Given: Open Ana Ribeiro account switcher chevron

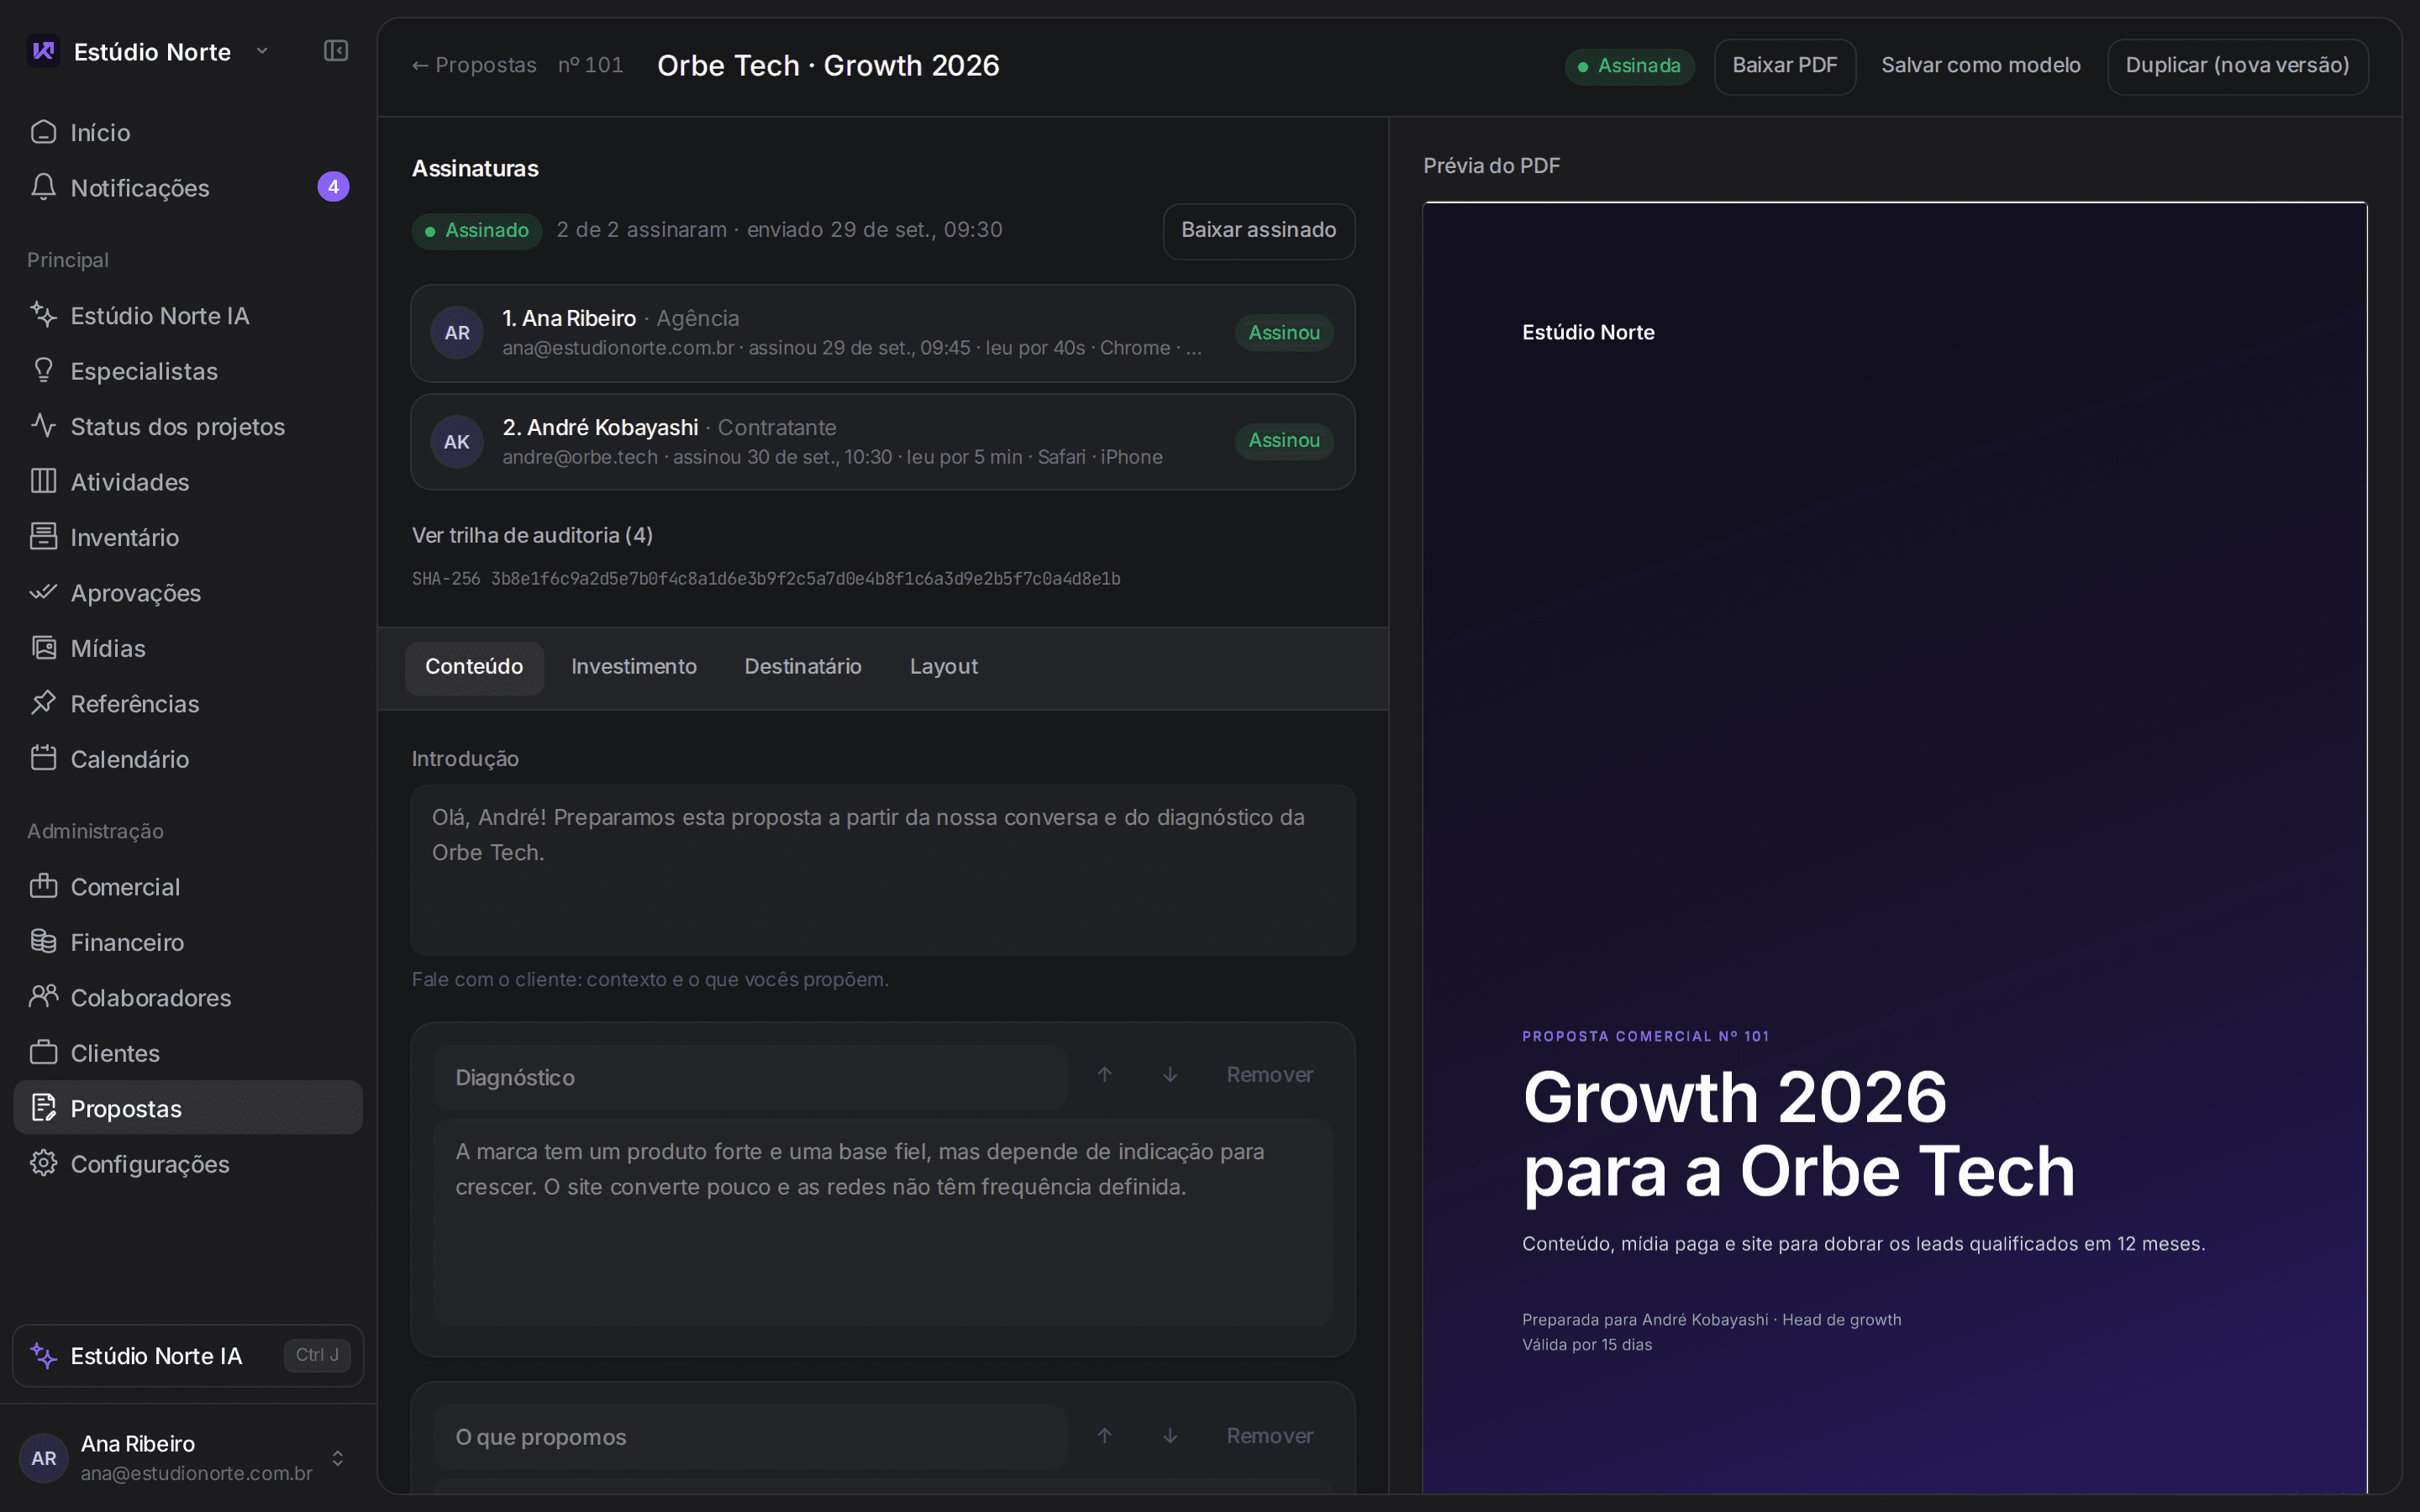Looking at the screenshot, I should [x=338, y=1458].
